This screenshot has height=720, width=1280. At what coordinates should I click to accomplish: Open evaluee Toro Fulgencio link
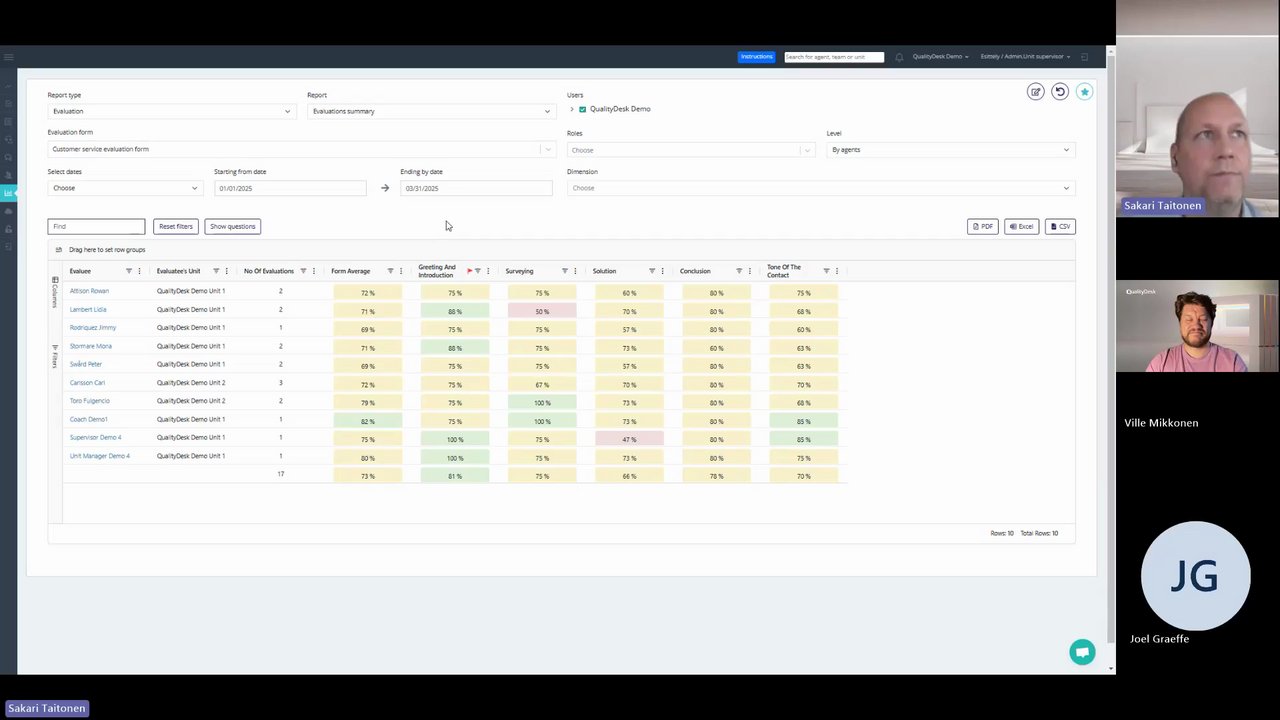click(90, 401)
